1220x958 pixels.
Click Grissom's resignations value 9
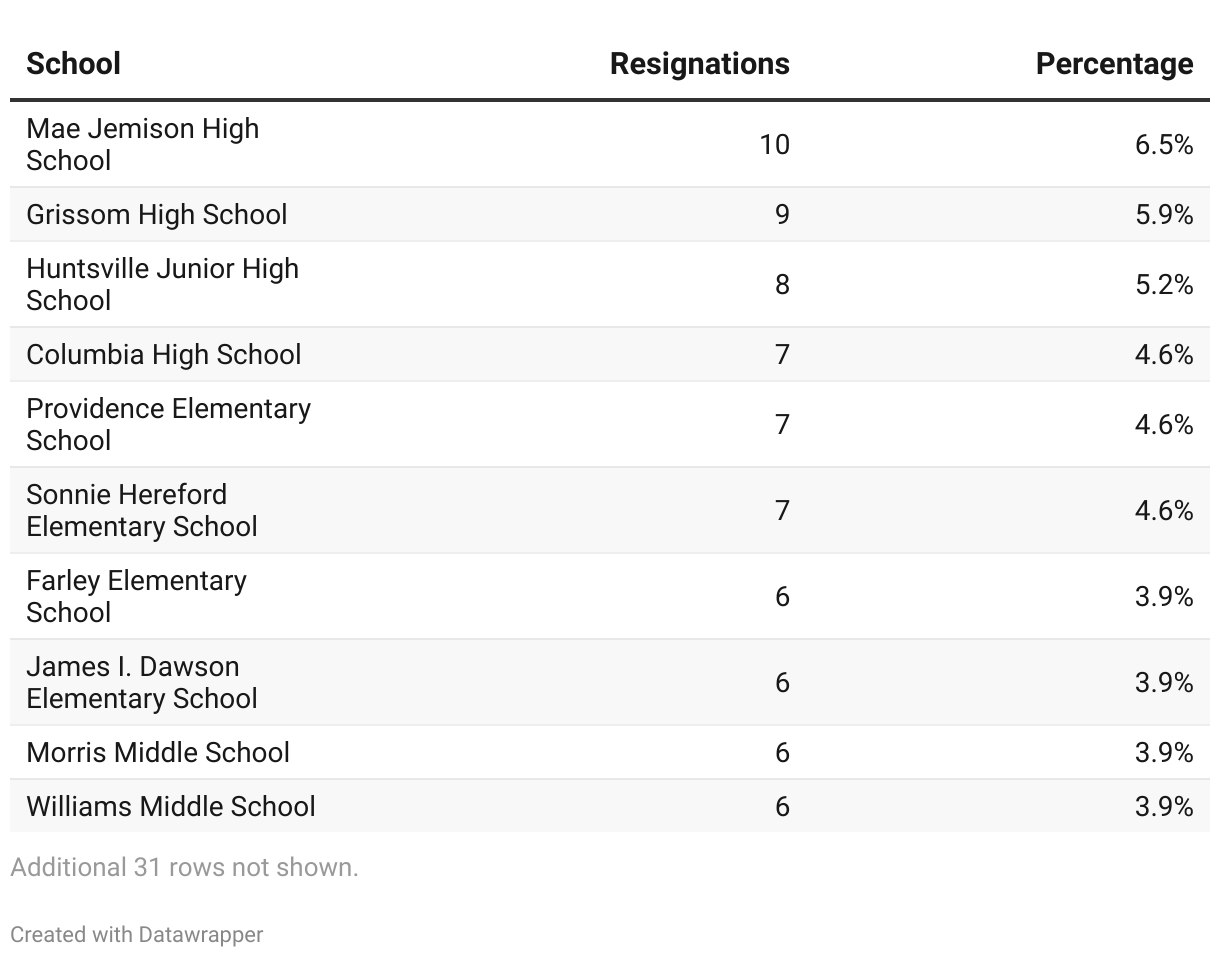(x=782, y=214)
